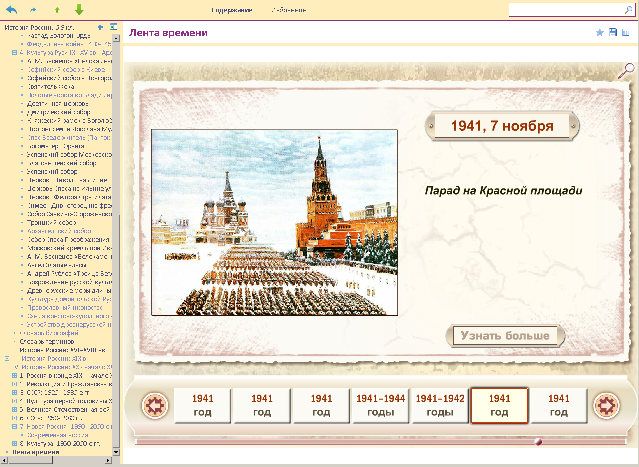The image size is (639, 467).
Task: Click the tree scrollbar up arrow
Action: (116, 38)
